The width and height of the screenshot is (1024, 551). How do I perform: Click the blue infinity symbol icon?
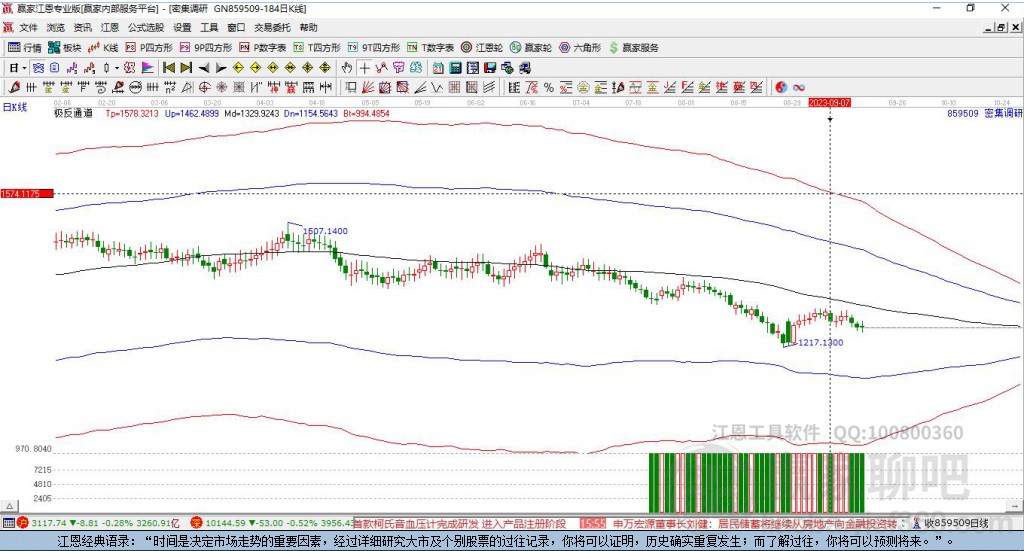(799, 88)
